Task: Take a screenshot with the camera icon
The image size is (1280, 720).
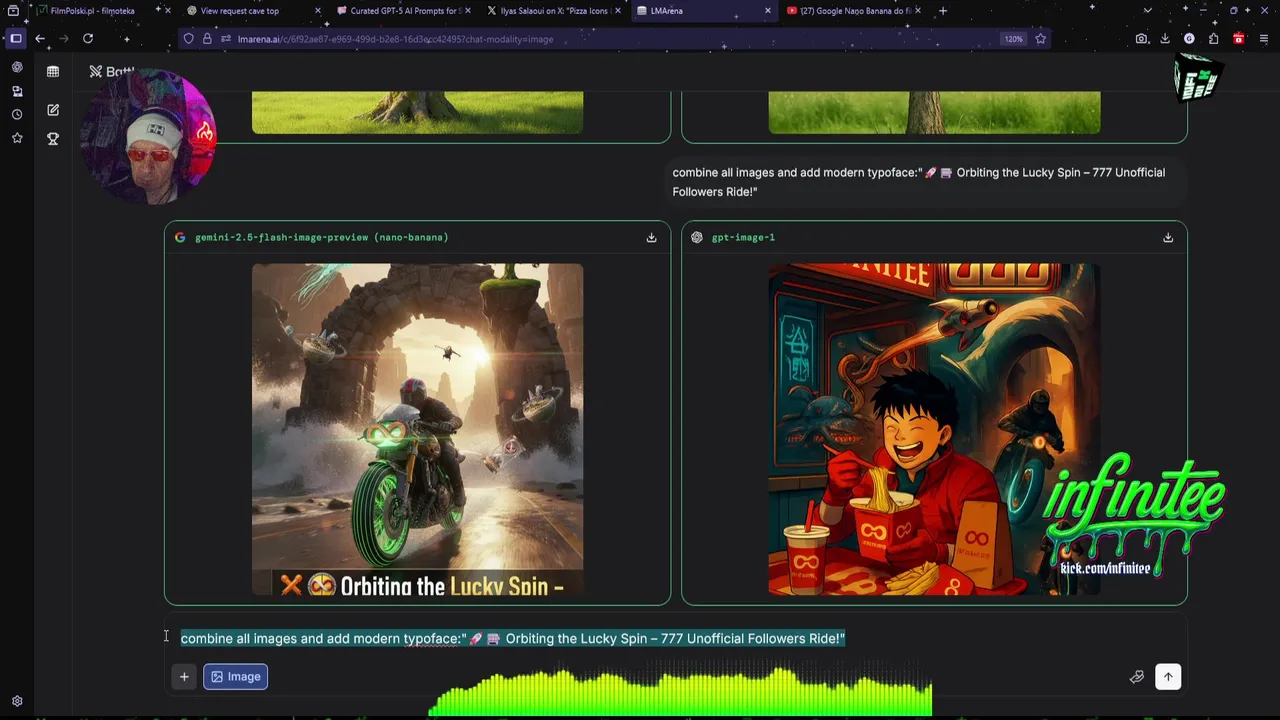Action: coord(1142,39)
